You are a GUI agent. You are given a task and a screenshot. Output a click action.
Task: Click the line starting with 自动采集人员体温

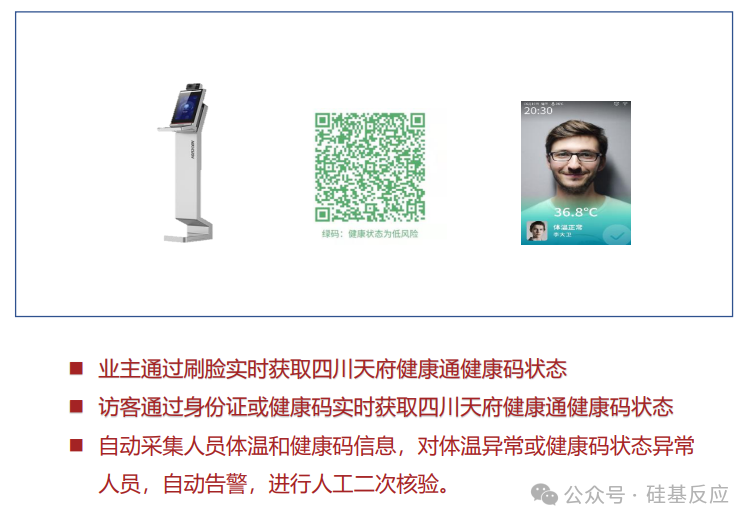(396, 446)
